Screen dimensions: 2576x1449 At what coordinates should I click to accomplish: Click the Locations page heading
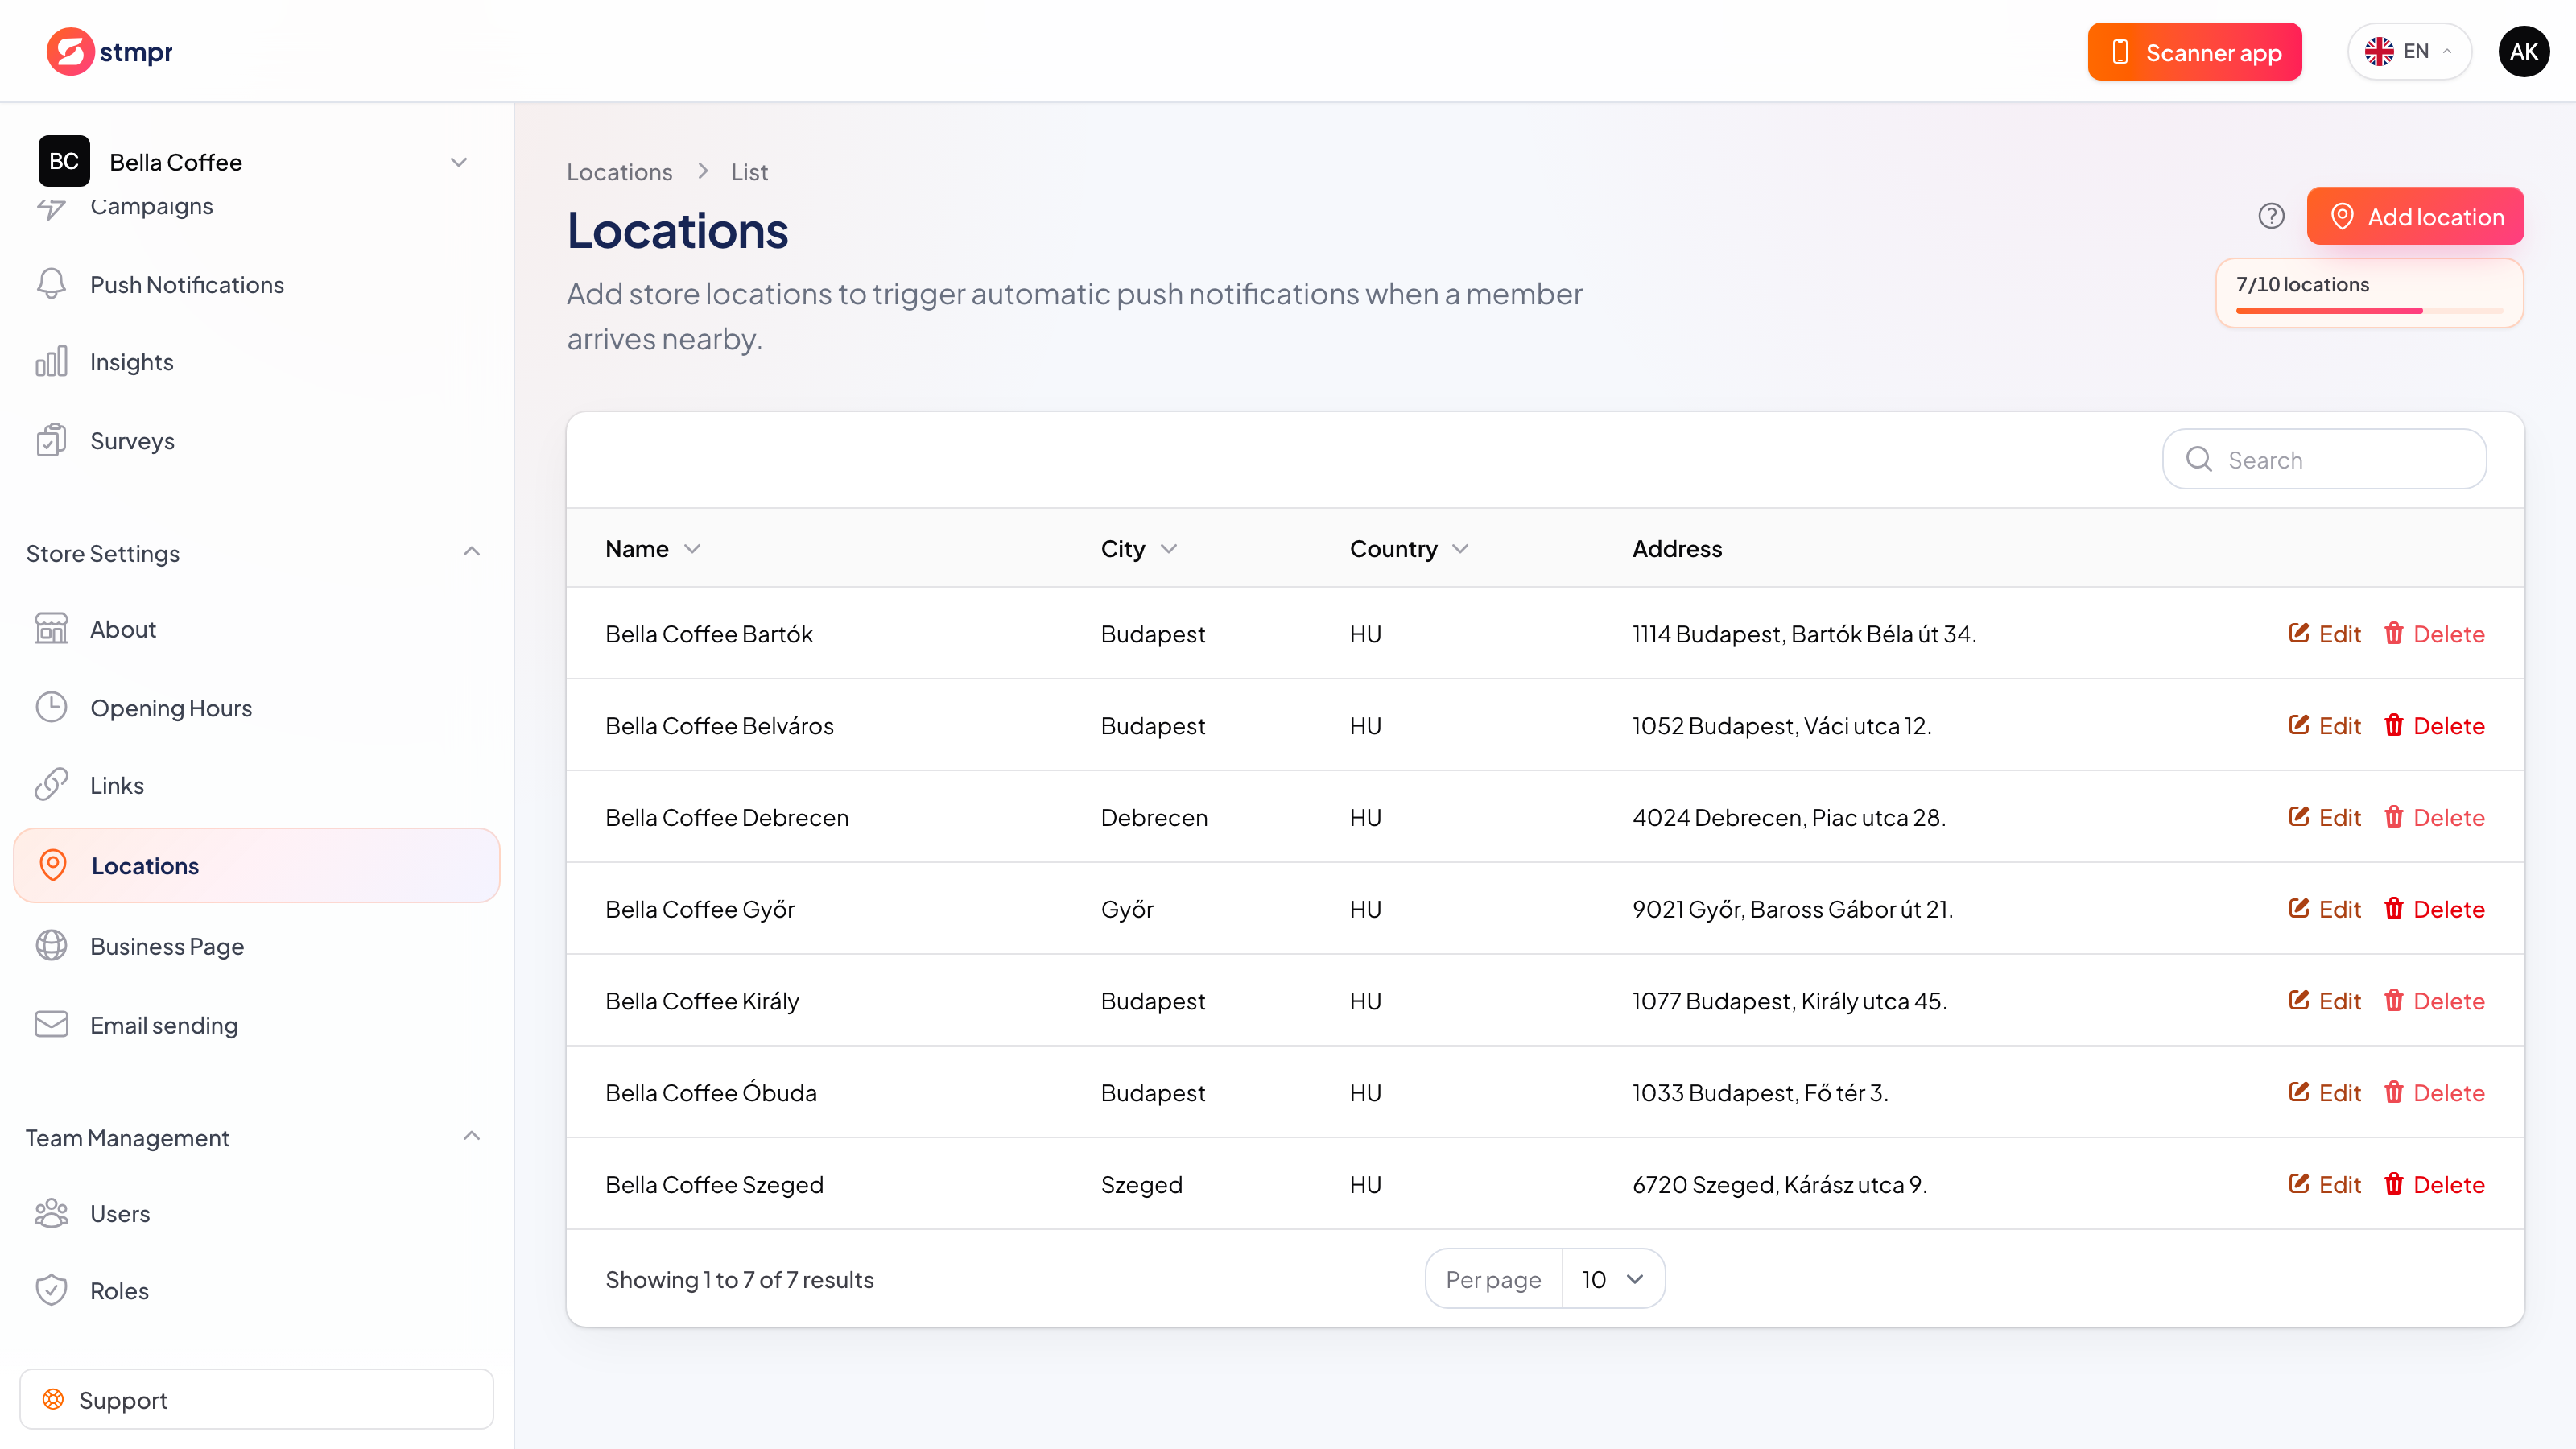(678, 230)
